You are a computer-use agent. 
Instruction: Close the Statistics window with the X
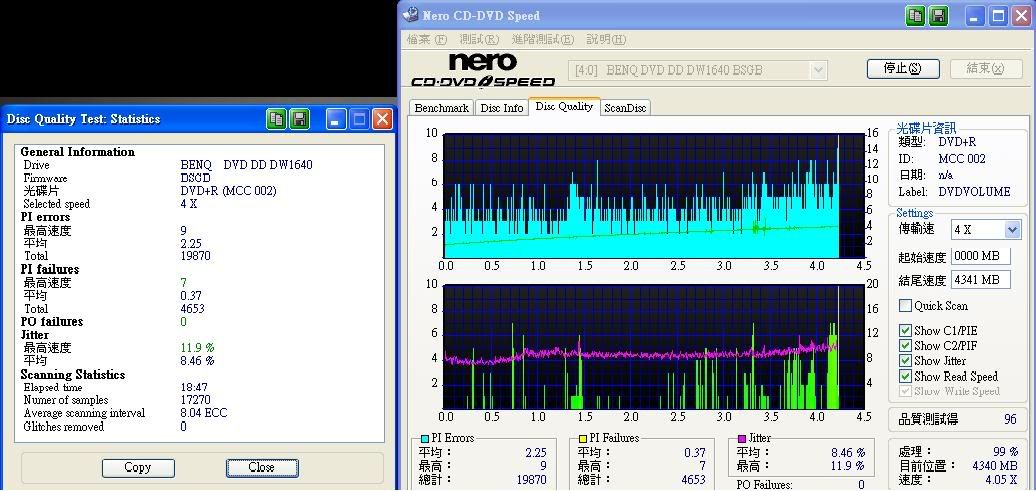[x=382, y=119]
